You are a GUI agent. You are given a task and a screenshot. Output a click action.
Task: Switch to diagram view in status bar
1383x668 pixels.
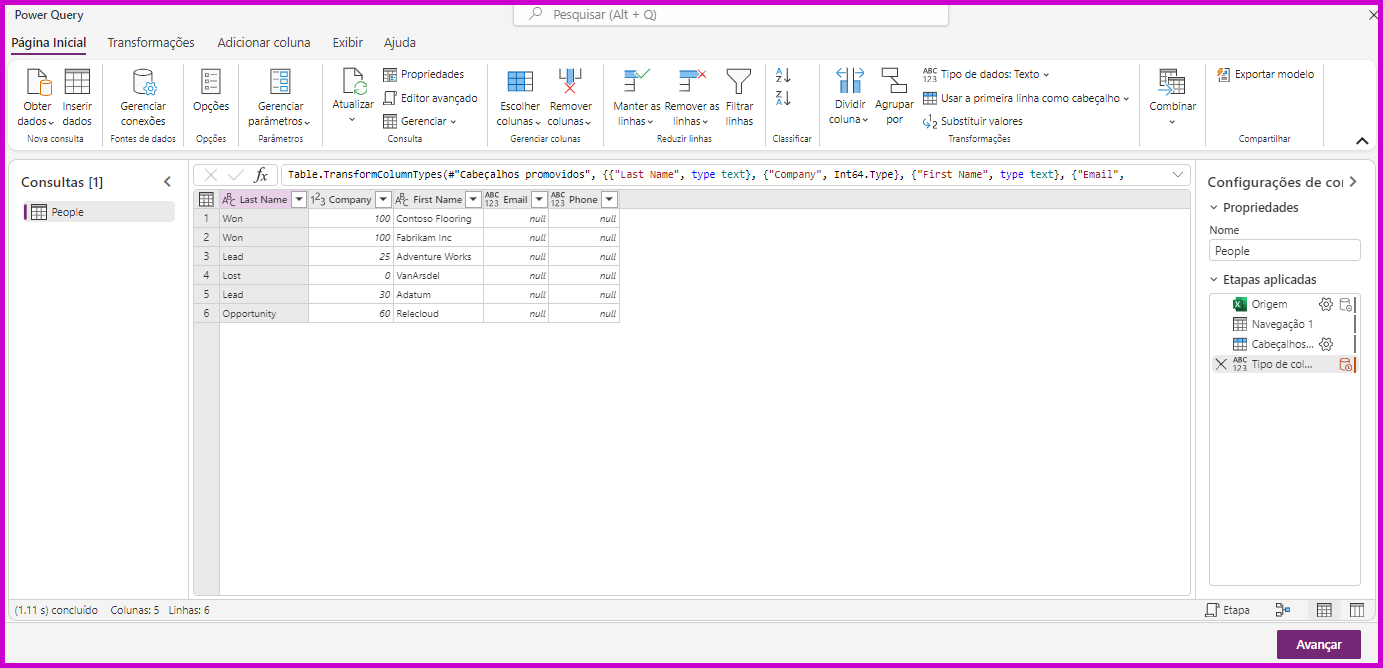point(1283,610)
